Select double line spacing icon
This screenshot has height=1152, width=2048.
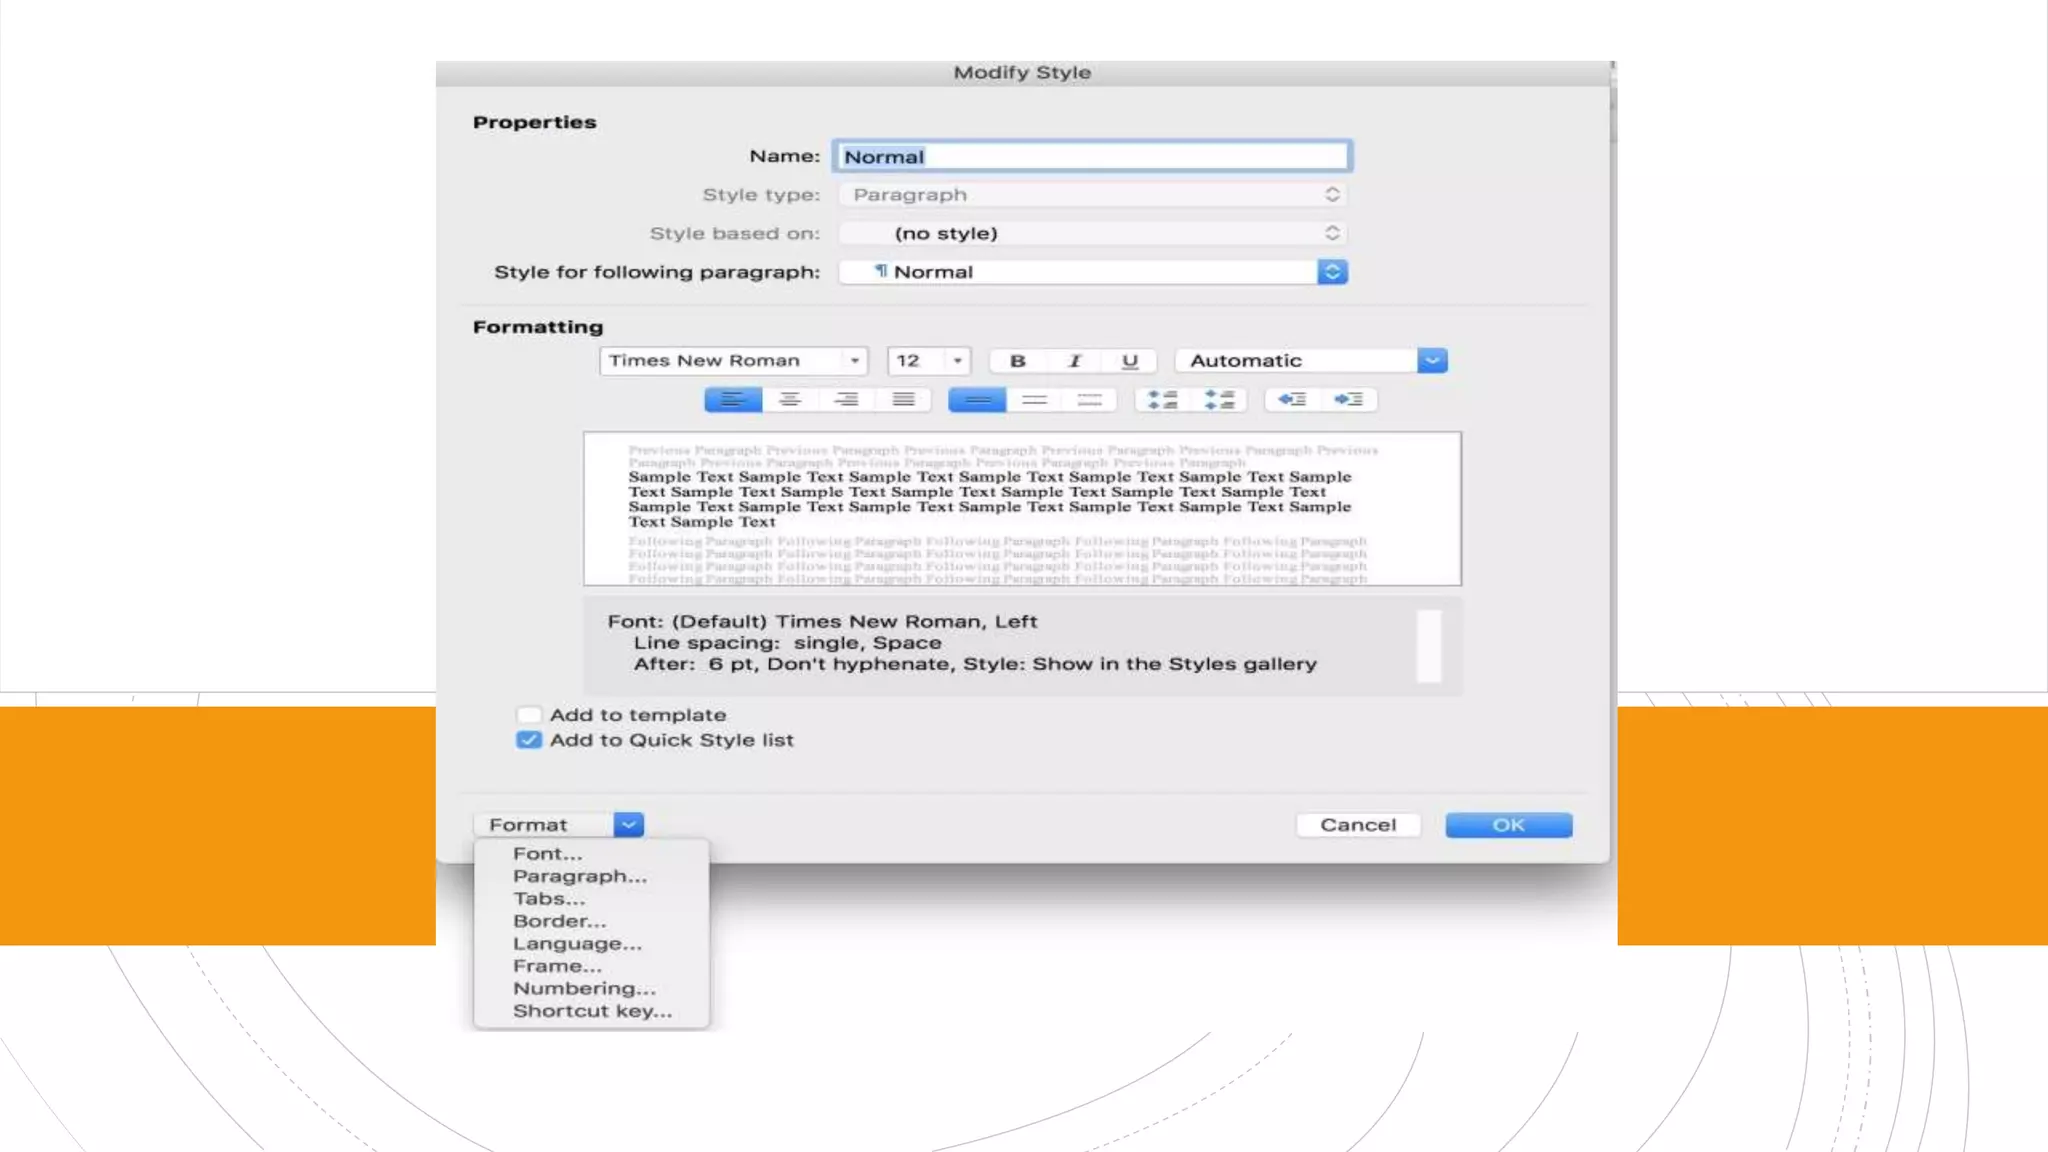coord(1090,400)
